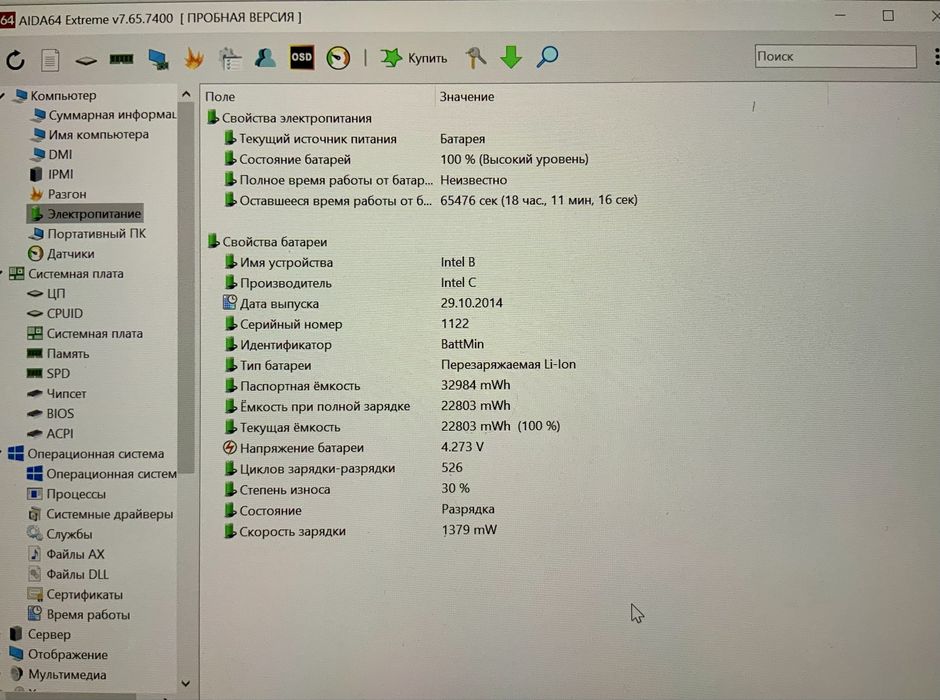Screen dimensions: 940x700
Task: Select Степень износа row
Action: pos(347,489)
